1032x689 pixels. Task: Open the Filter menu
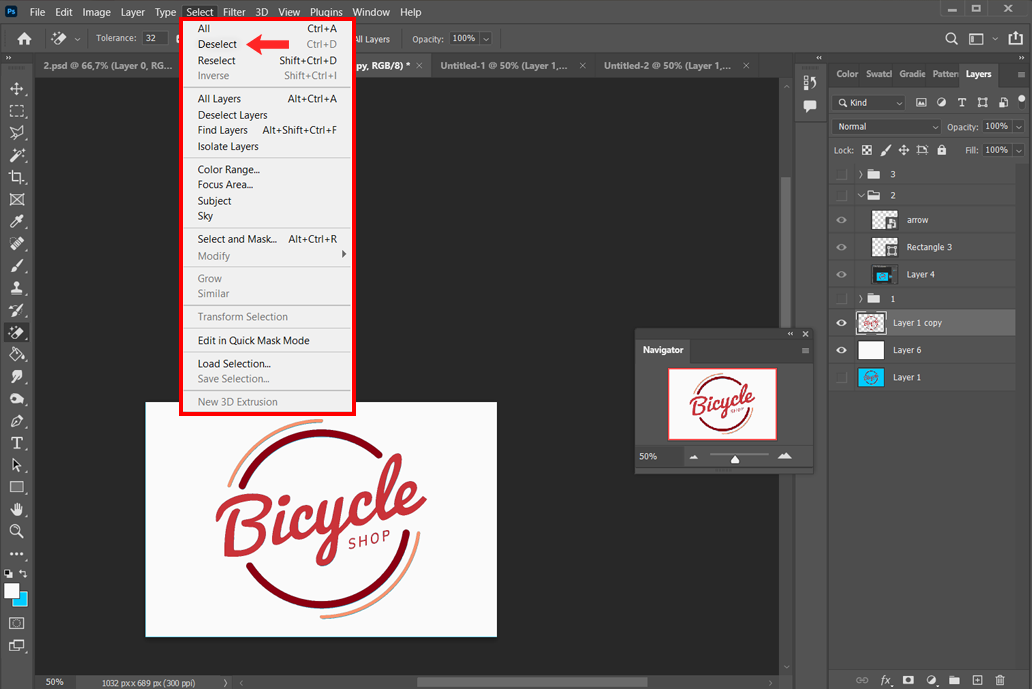pos(234,12)
